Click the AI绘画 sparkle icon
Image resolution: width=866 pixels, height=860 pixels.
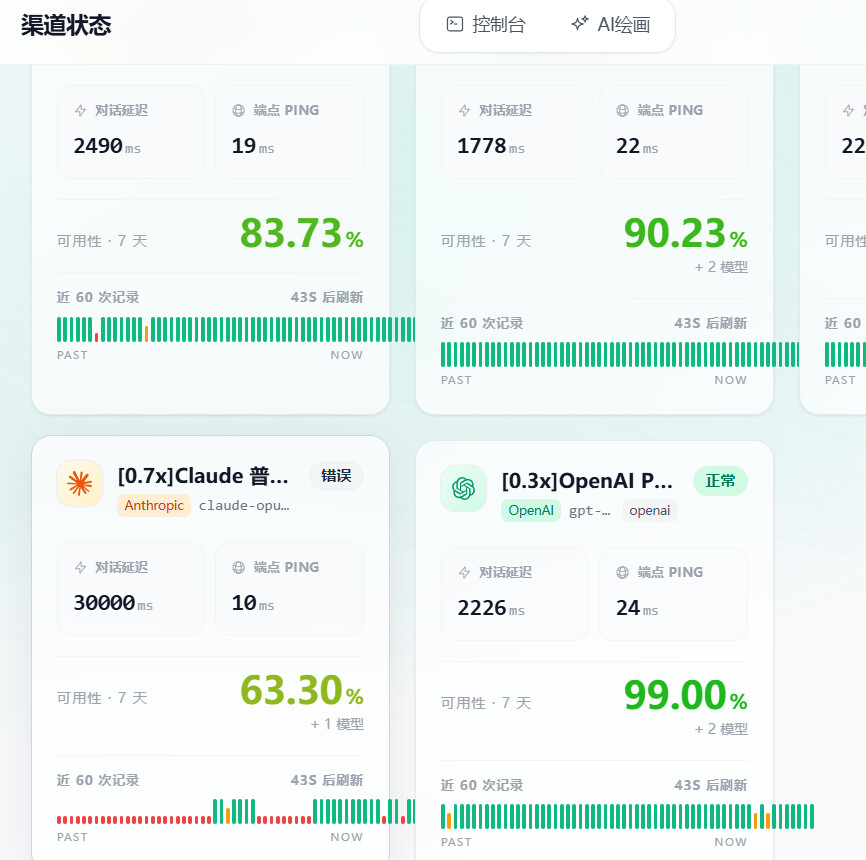coord(579,23)
